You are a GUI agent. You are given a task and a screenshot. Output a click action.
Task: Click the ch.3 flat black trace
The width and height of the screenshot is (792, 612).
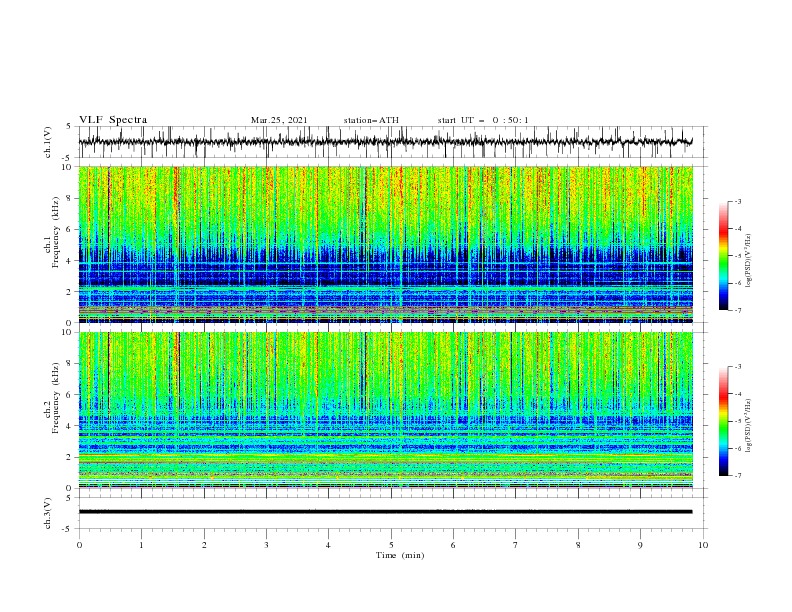[x=386, y=512]
